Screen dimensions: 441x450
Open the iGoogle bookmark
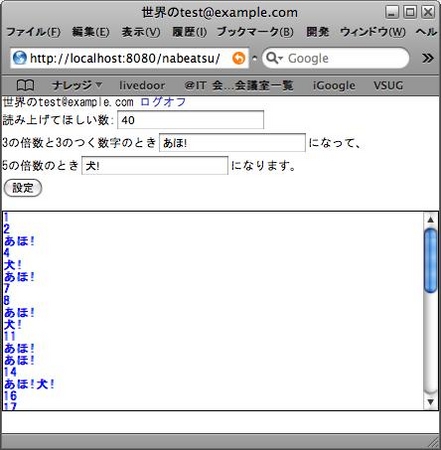[x=334, y=85]
